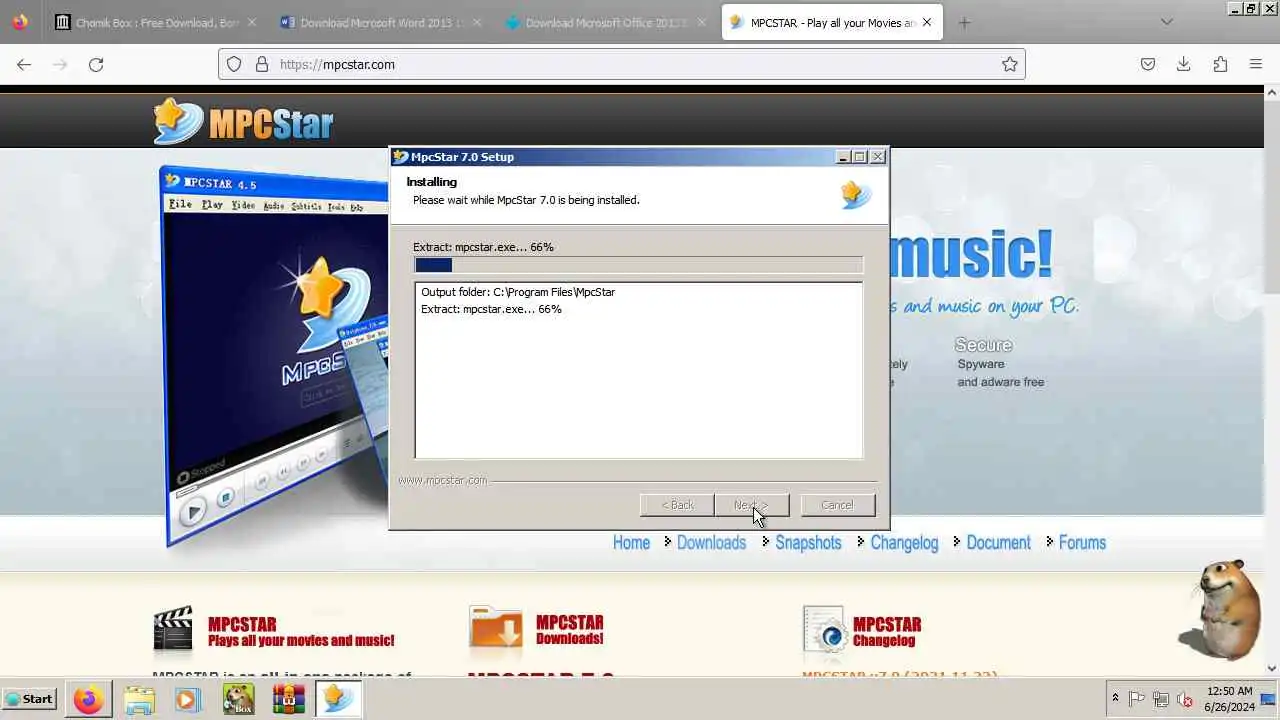Close the Chomik Box tab

click(251, 22)
